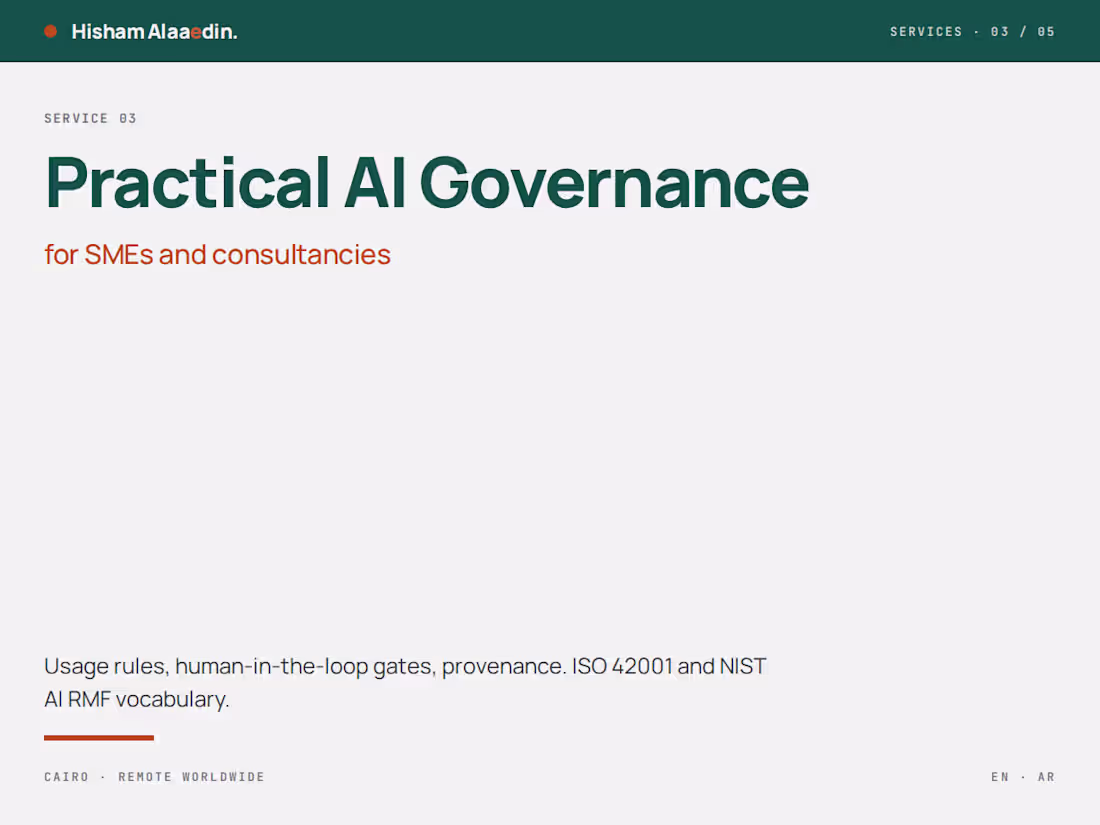This screenshot has height=825, width=1100.
Task: Click the usage rules description paragraph
Action: (x=405, y=683)
